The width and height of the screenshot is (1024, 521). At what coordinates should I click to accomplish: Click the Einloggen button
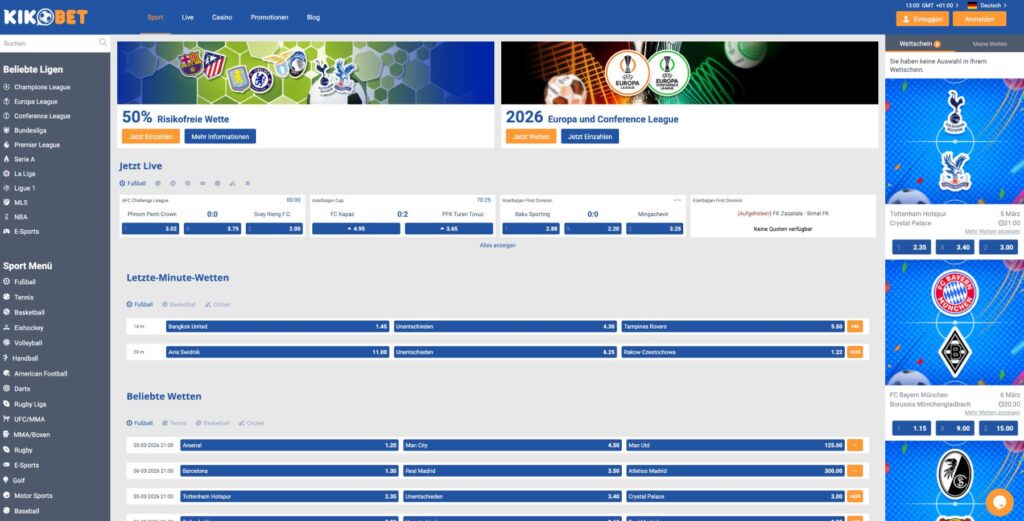click(x=922, y=19)
